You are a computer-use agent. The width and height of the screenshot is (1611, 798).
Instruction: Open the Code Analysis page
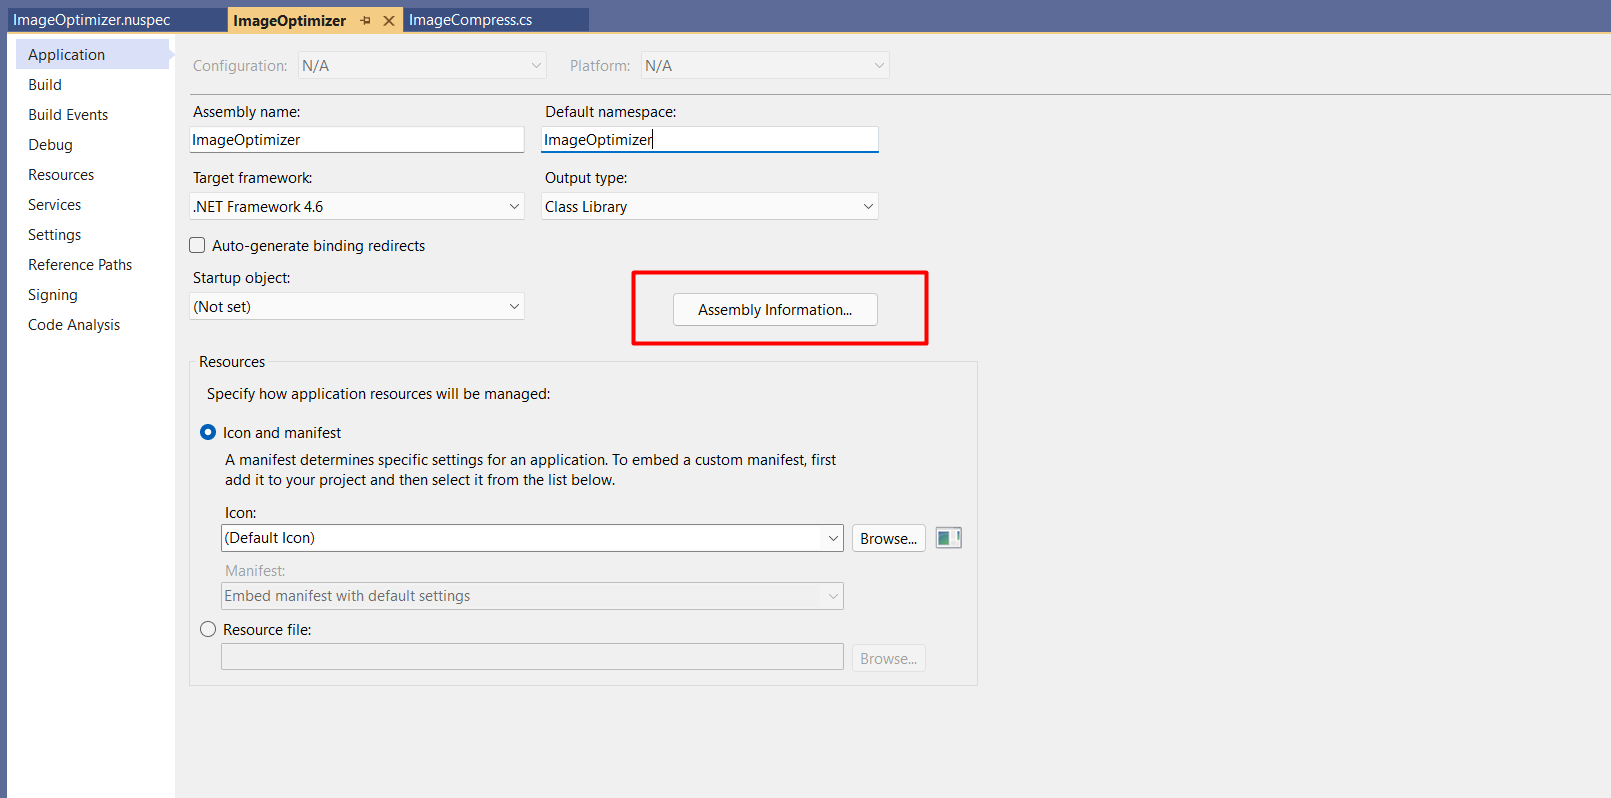point(74,325)
